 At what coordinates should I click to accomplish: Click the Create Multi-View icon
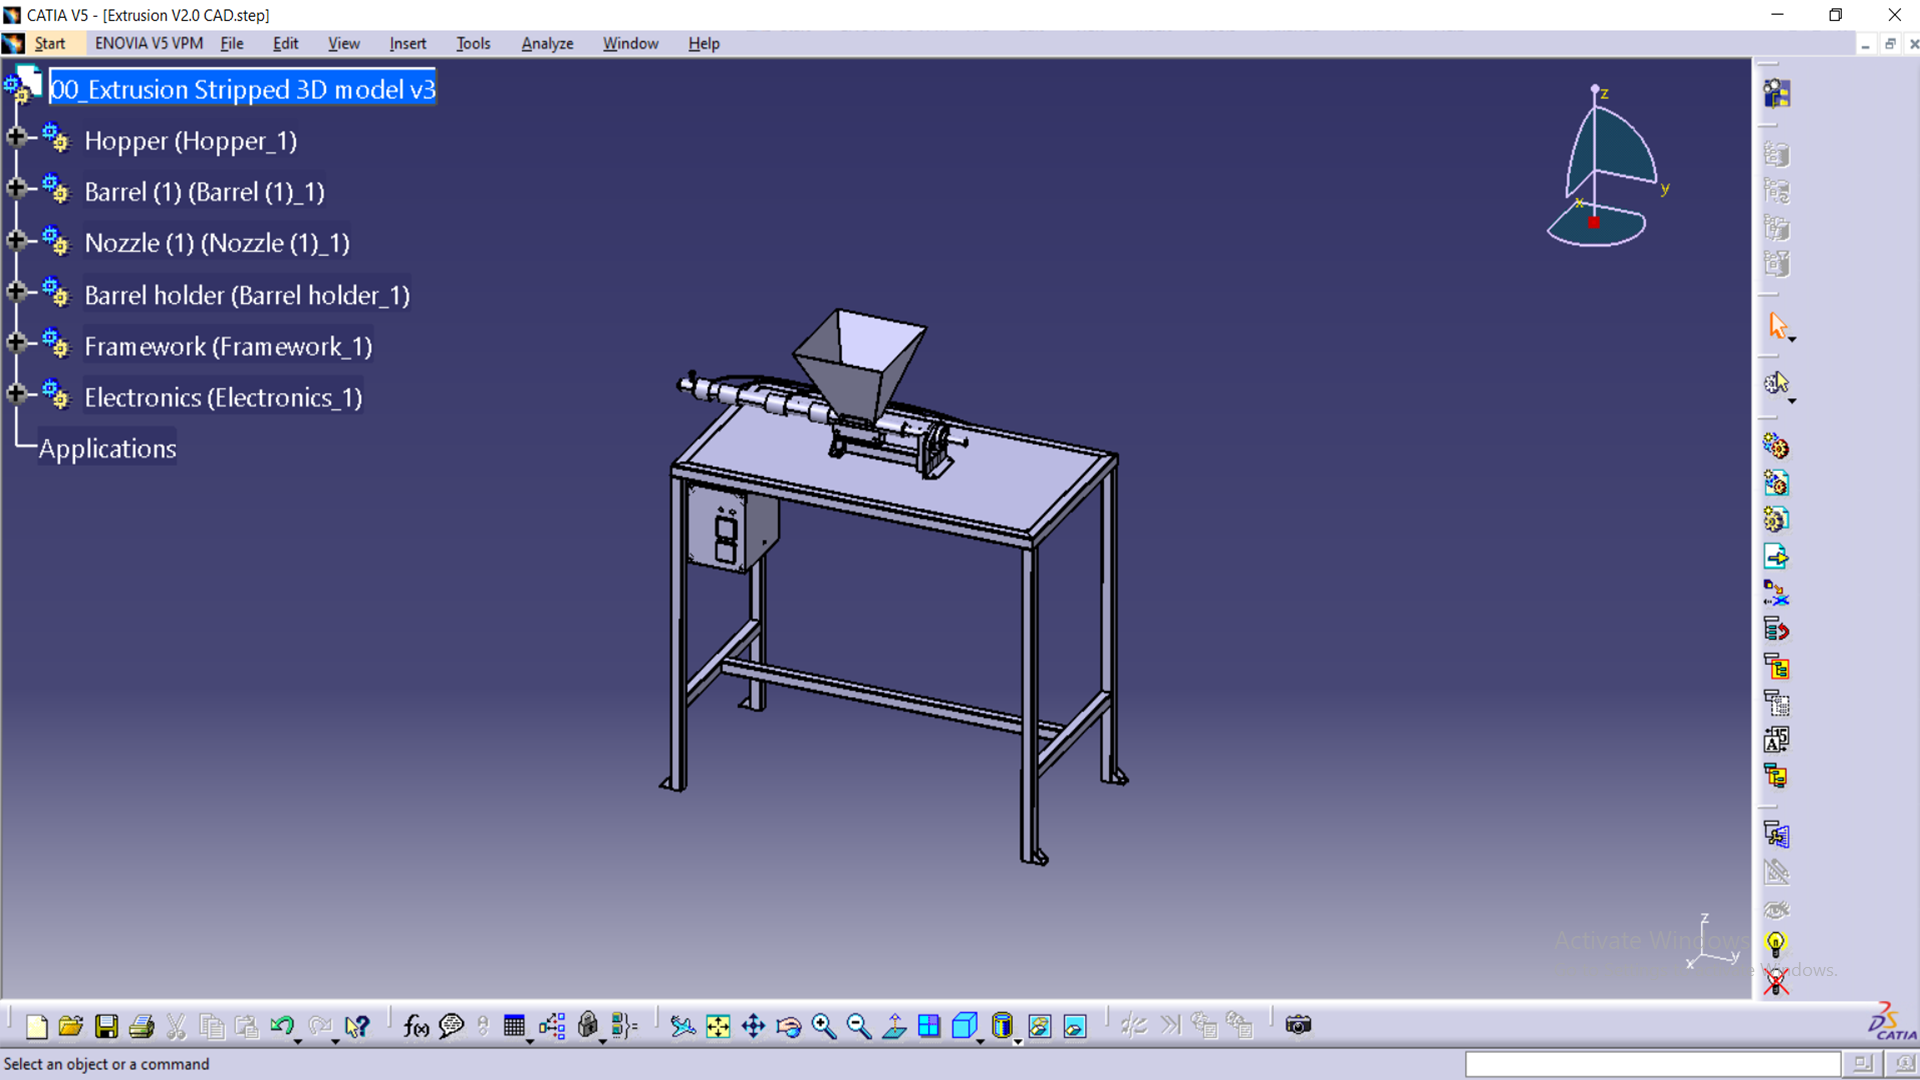coord(929,1026)
